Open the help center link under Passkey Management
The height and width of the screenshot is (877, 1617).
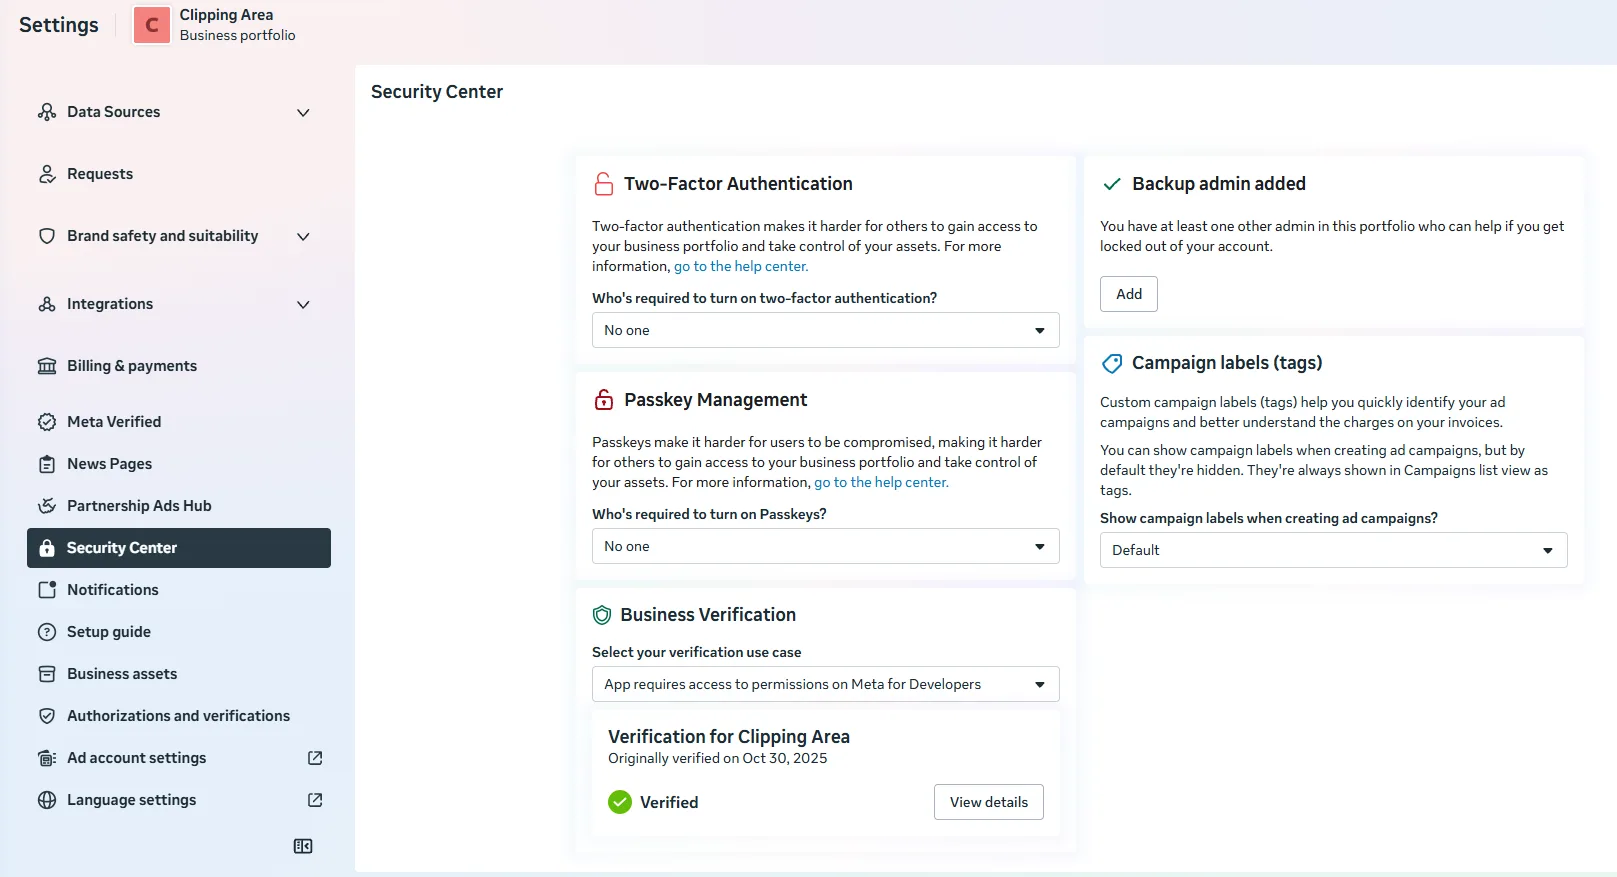[881, 482]
